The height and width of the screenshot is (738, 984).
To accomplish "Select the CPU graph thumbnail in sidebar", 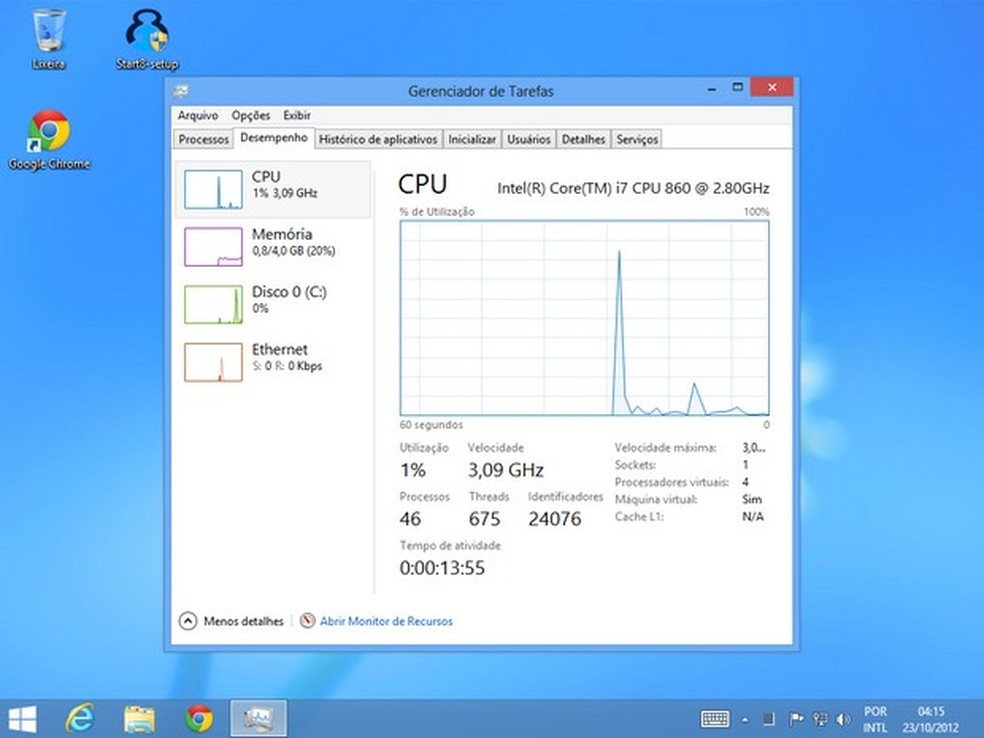I will 213,190.
